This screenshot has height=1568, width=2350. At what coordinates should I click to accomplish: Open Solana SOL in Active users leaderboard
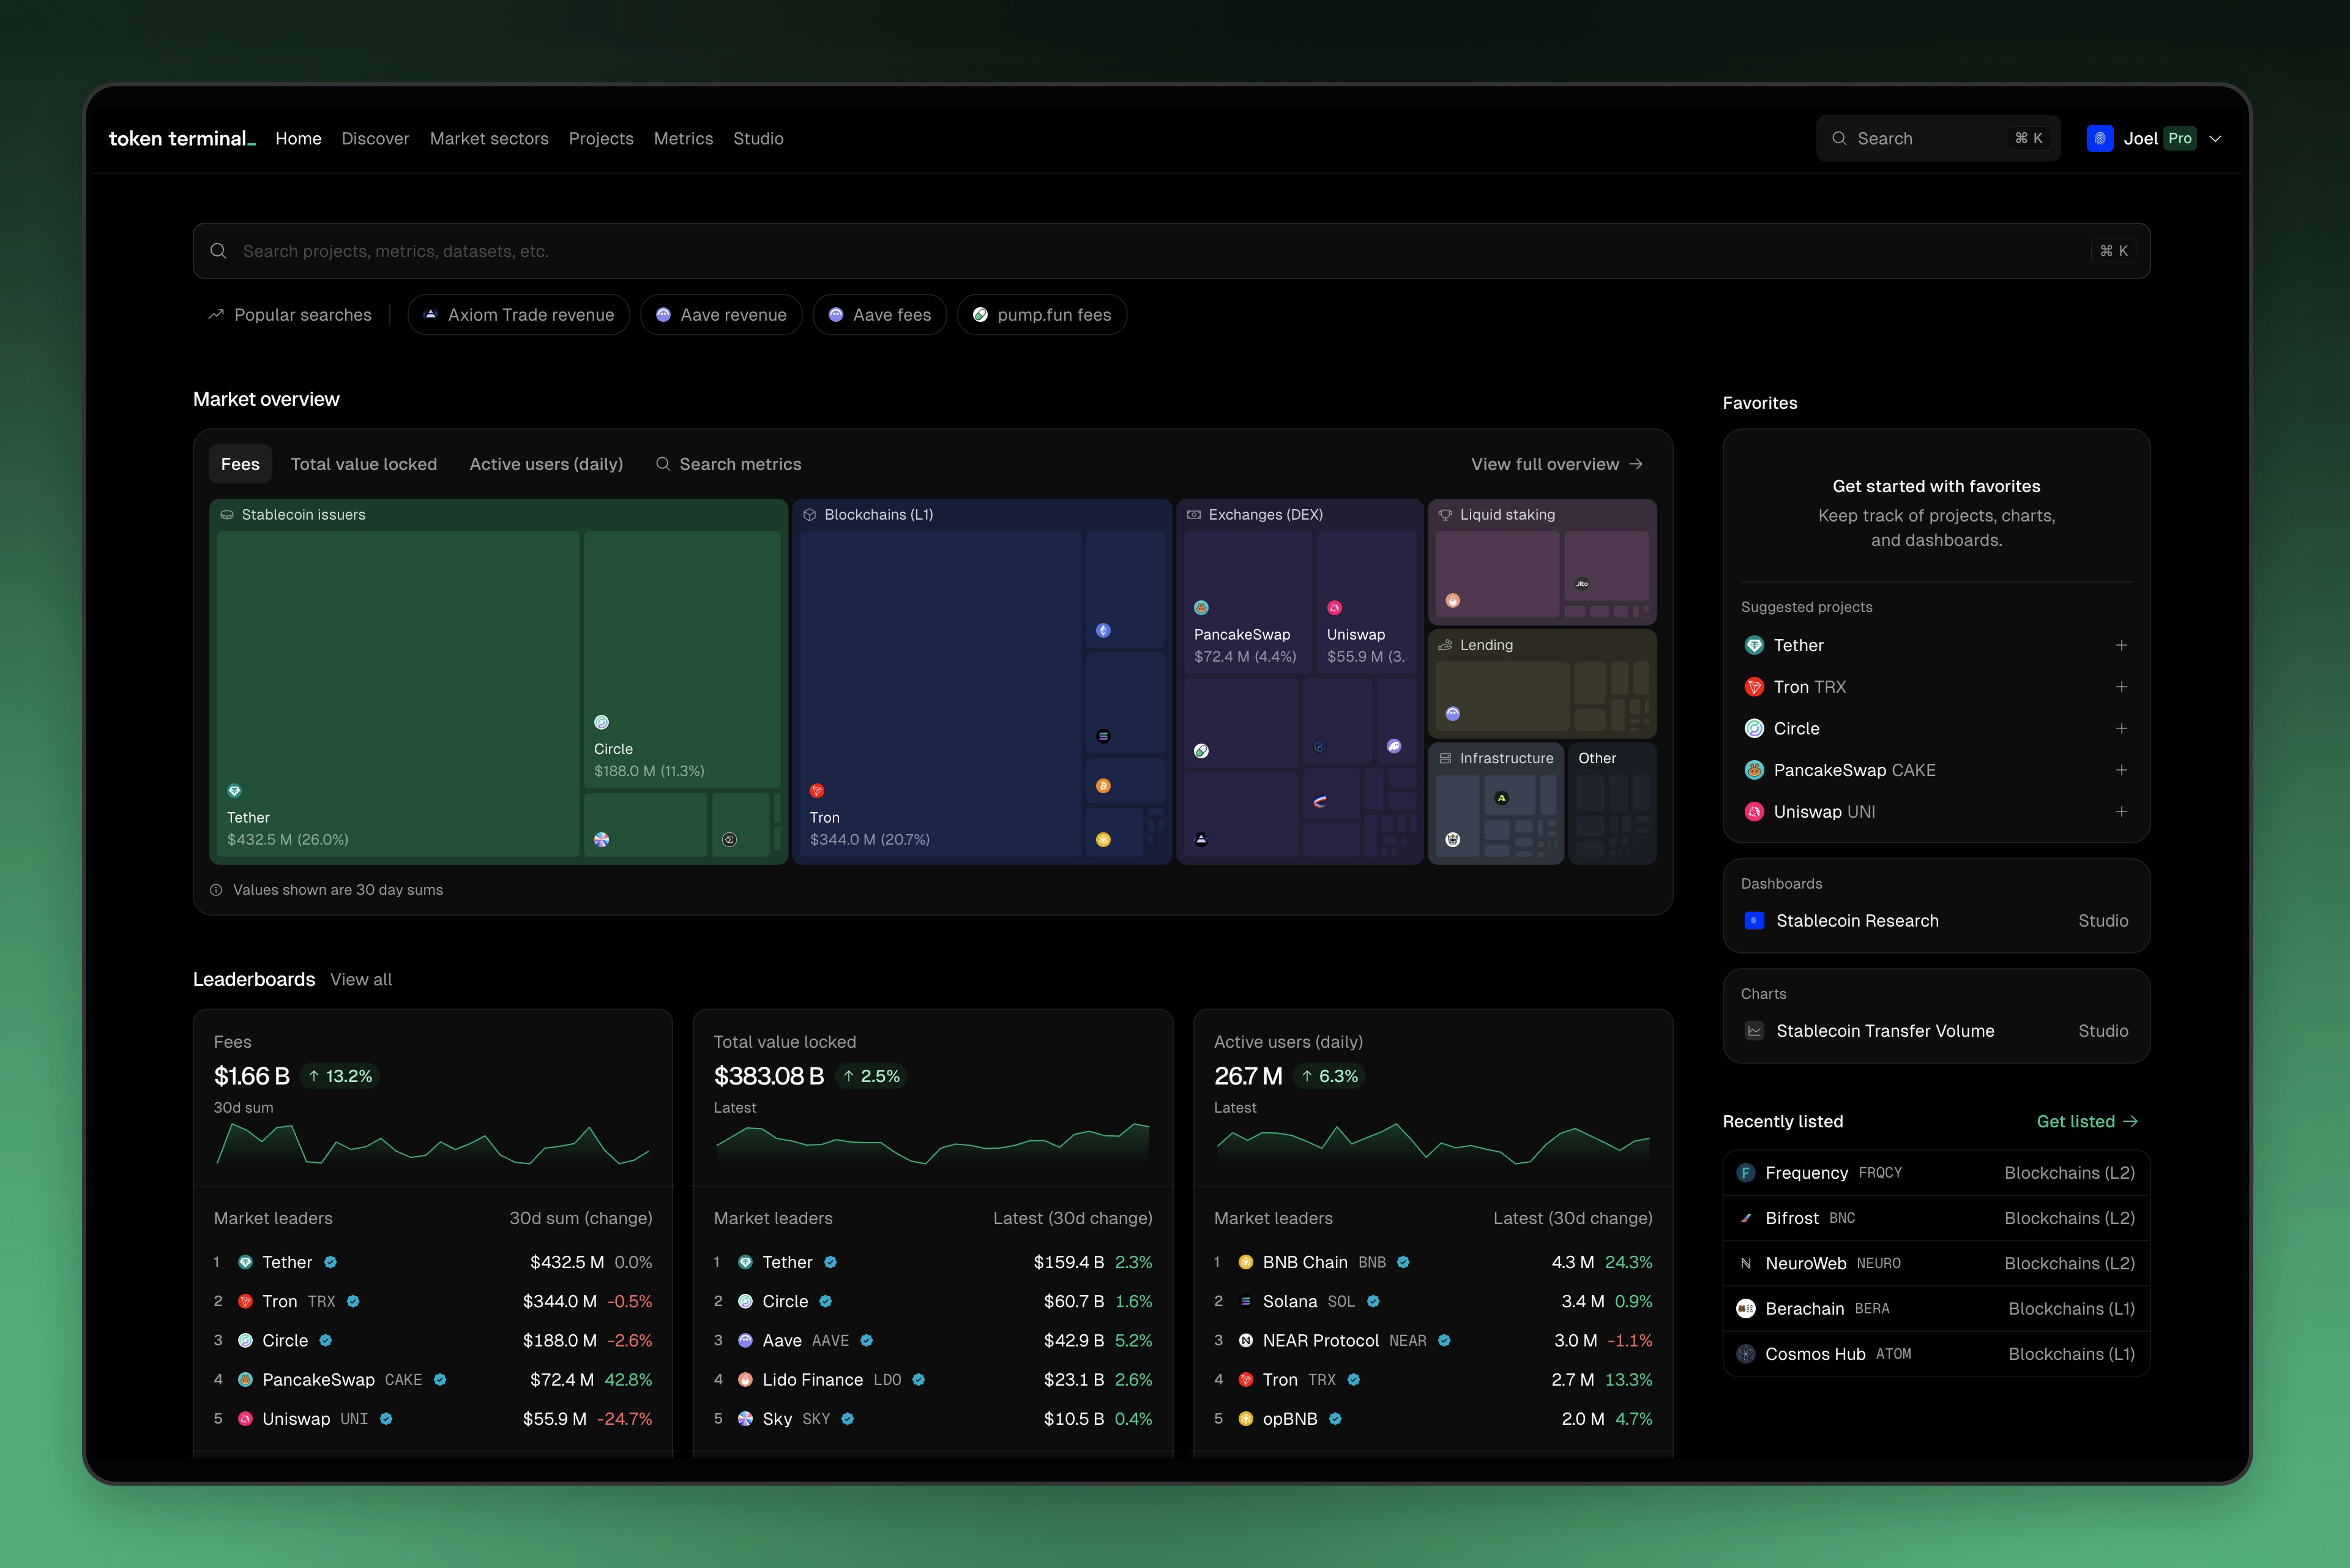[x=1433, y=1302]
